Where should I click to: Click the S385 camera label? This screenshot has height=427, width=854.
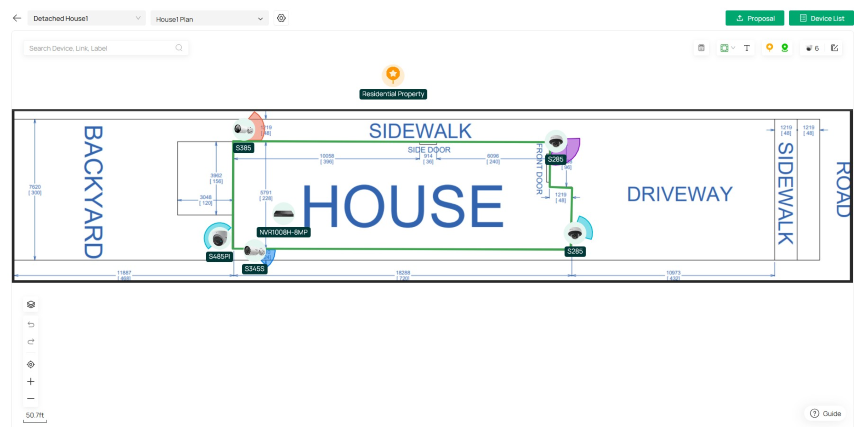[243, 148]
